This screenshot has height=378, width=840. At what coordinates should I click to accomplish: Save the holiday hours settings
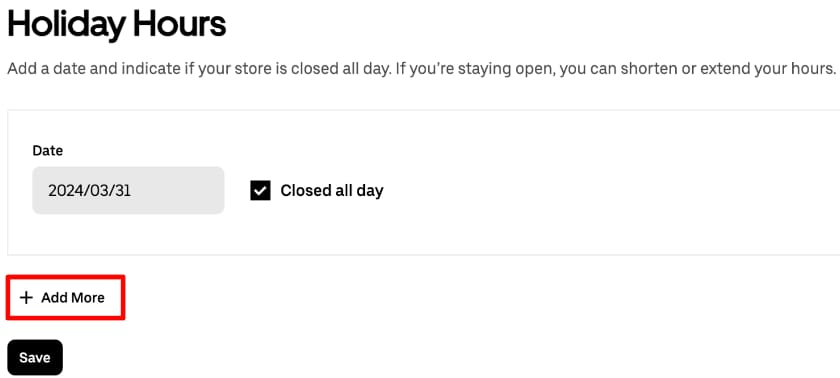(x=35, y=357)
